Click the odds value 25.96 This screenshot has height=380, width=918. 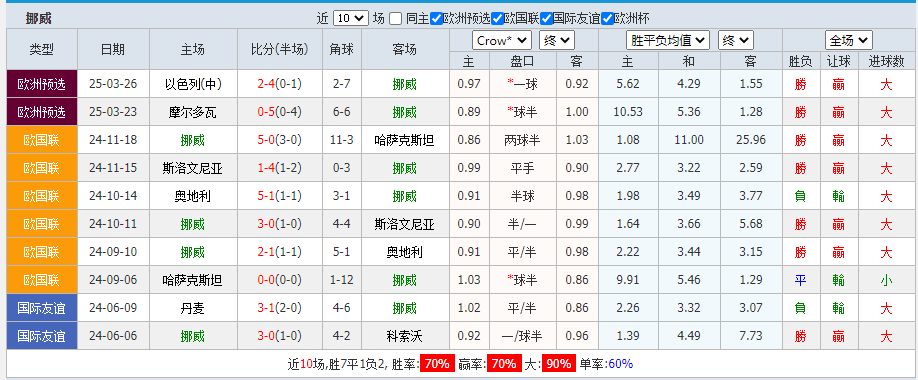click(x=751, y=140)
